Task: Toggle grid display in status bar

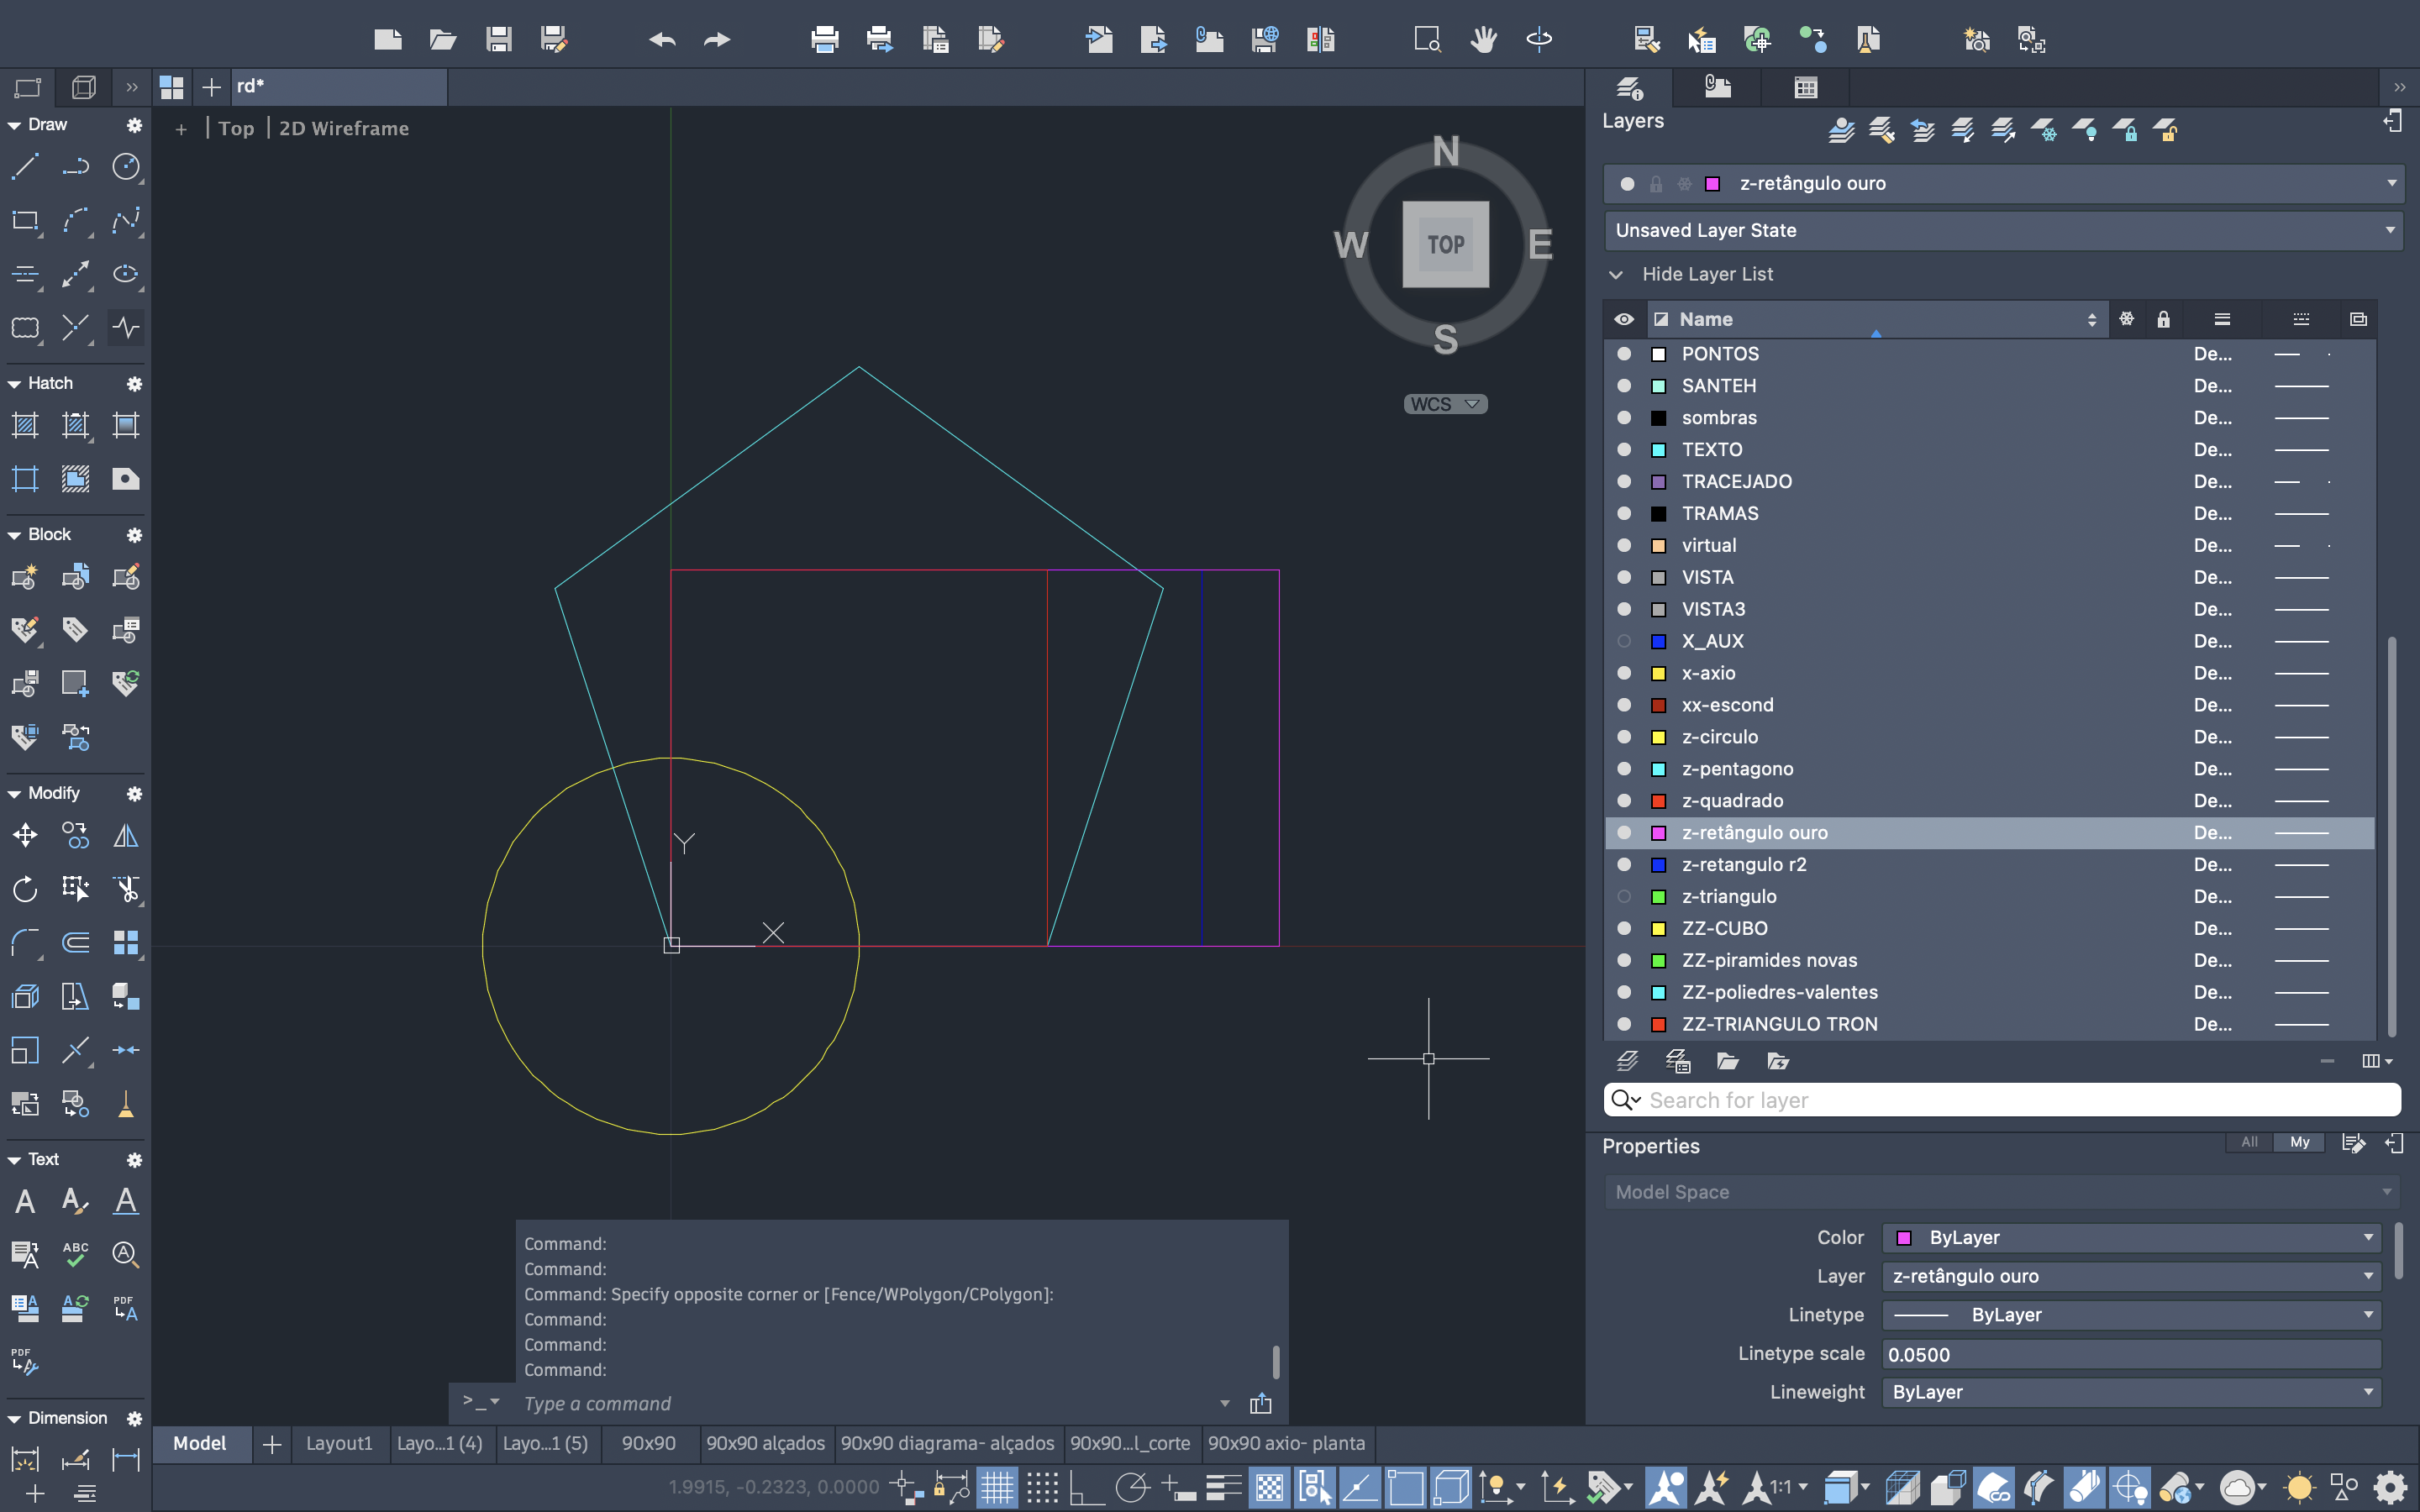Action: [997, 1488]
